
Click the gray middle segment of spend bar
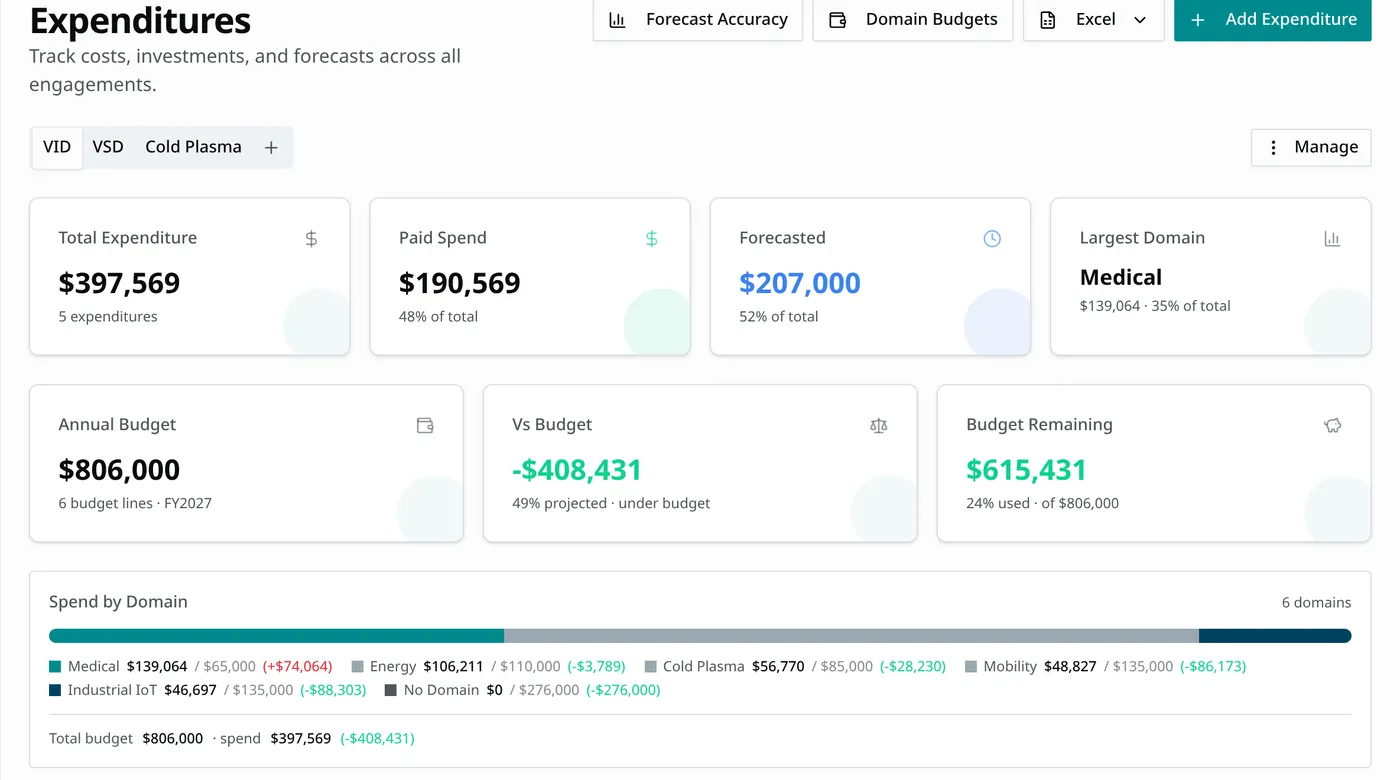click(x=851, y=636)
